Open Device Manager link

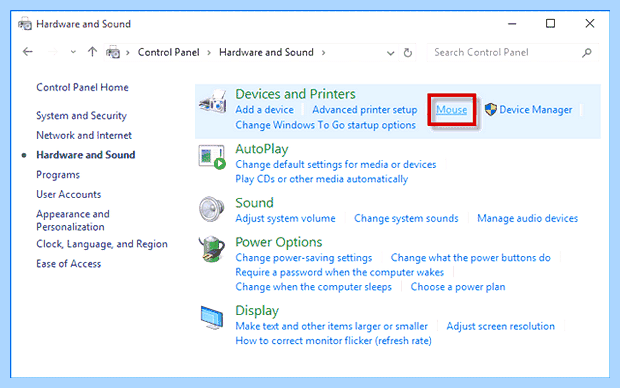coord(536,110)
